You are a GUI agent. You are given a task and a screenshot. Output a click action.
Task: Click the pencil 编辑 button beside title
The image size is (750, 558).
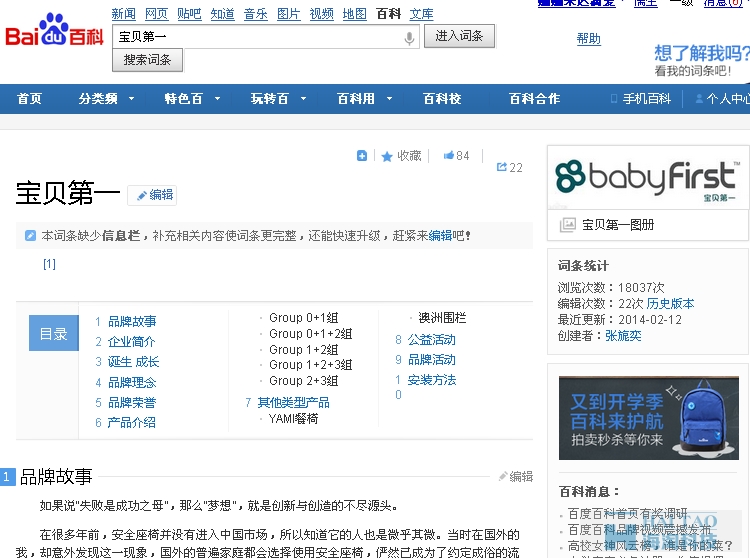(x=152, y=195)
